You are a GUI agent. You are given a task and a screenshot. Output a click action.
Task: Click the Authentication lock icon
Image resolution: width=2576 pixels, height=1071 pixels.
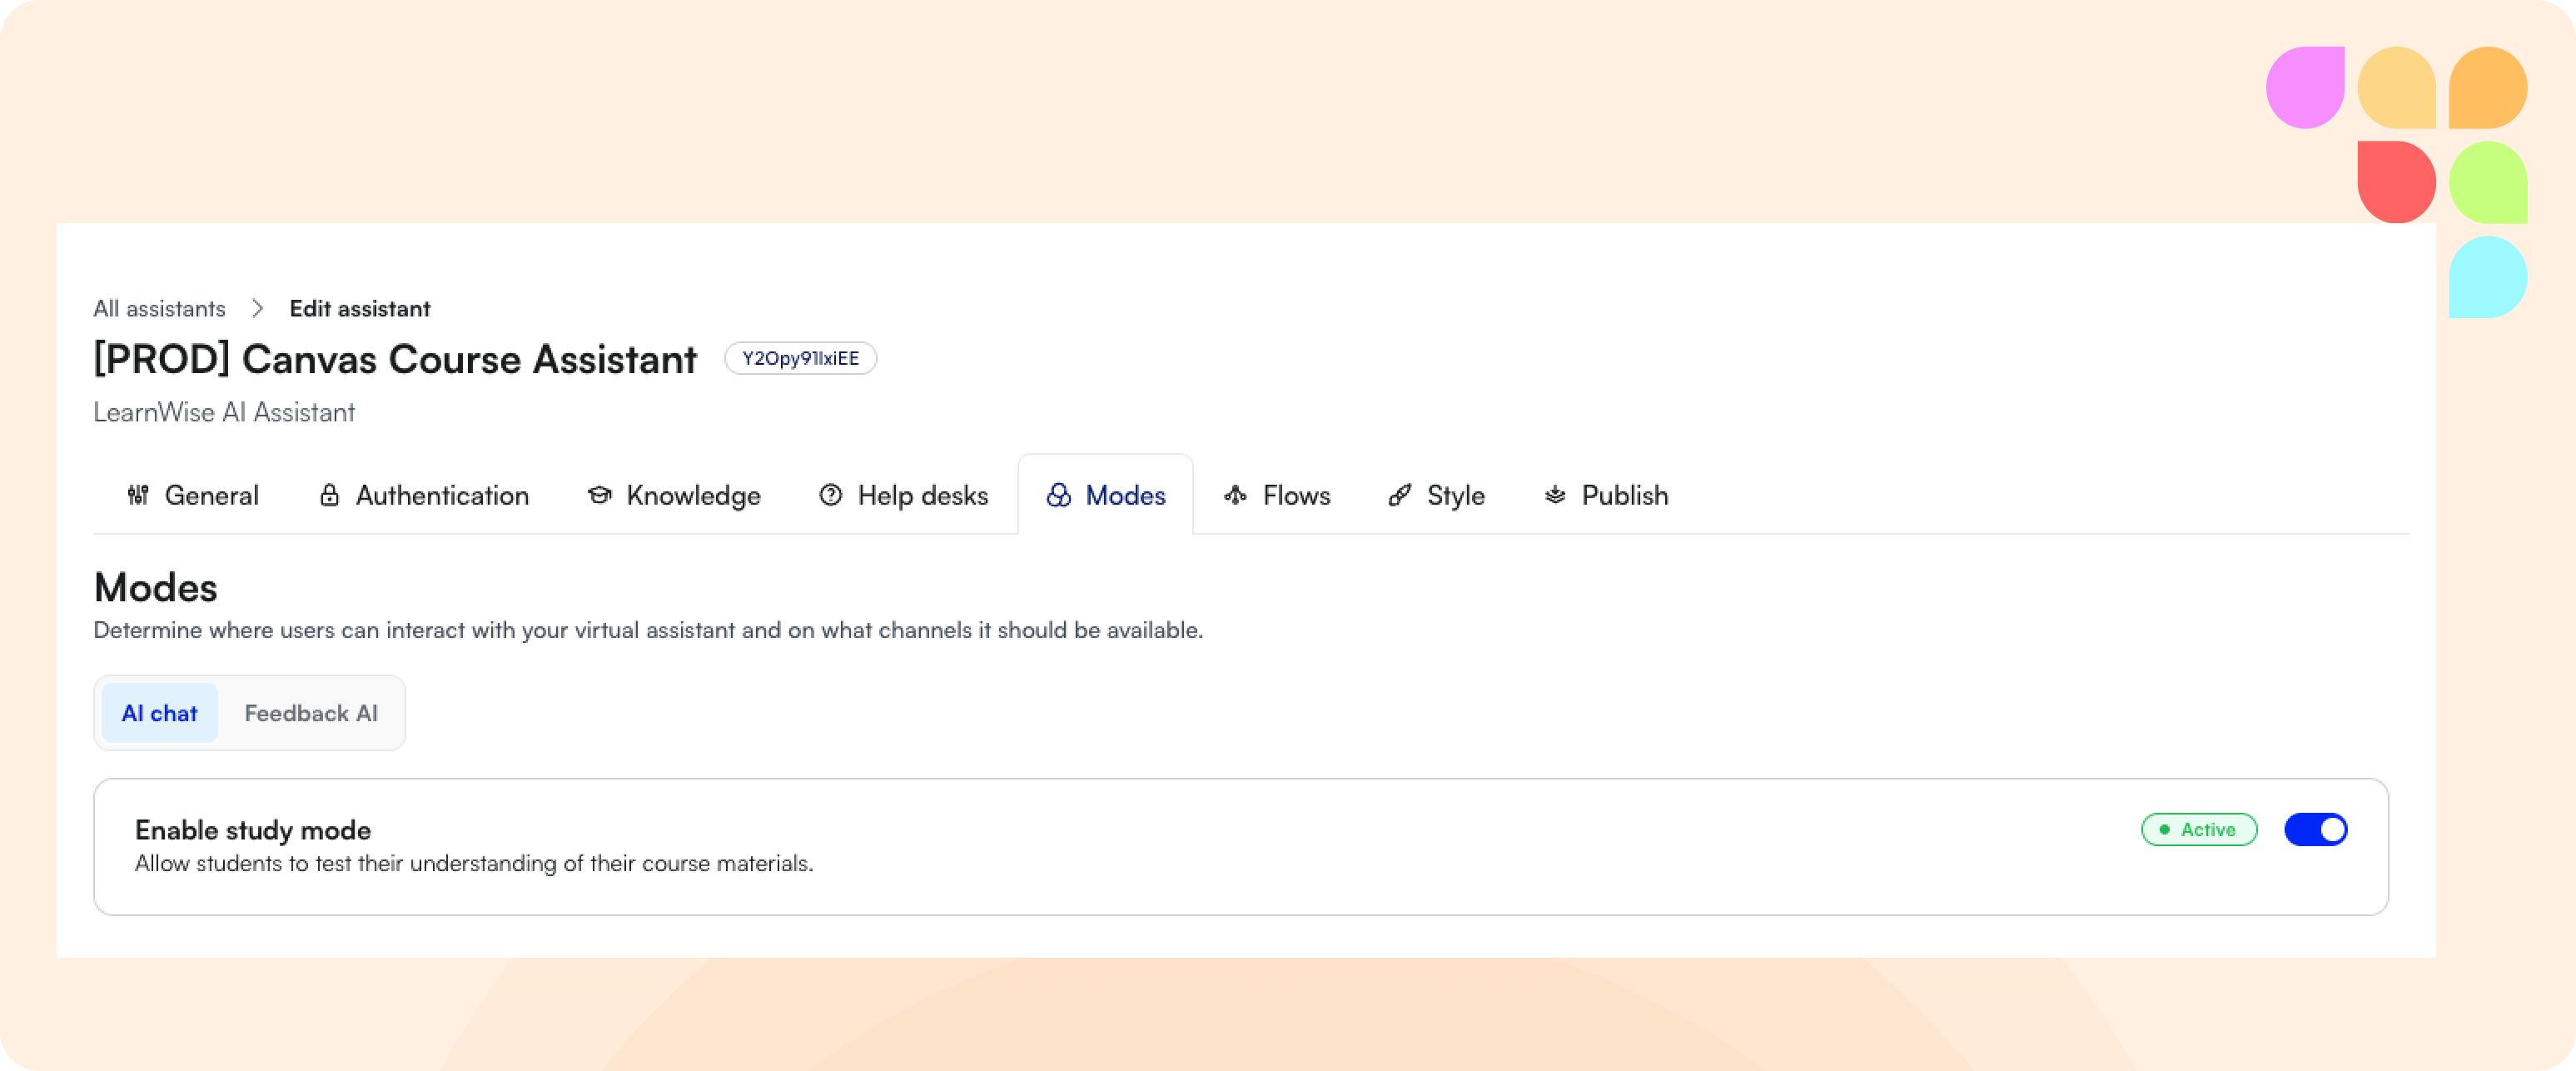(x=329, y=495)
